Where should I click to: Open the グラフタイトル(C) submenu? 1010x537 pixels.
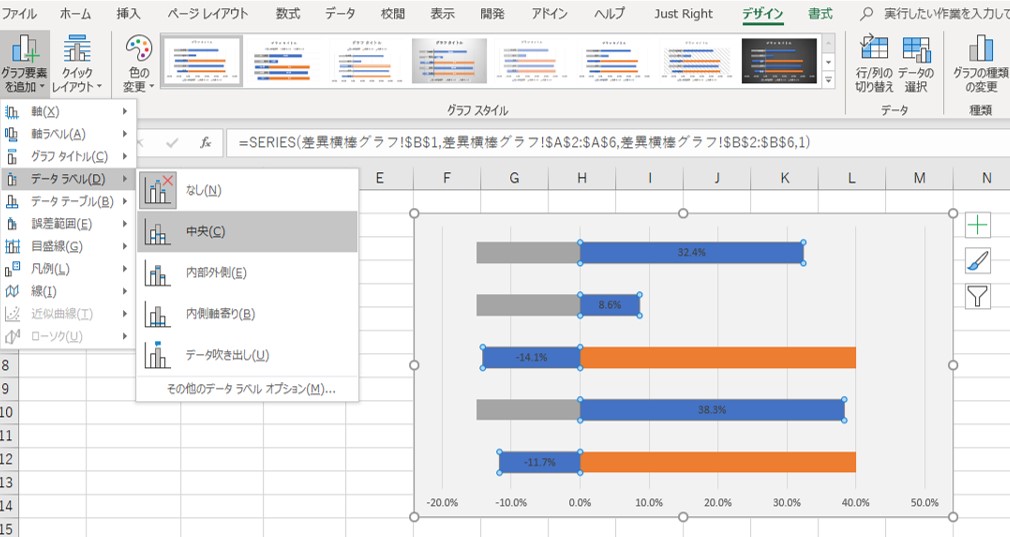67,156
